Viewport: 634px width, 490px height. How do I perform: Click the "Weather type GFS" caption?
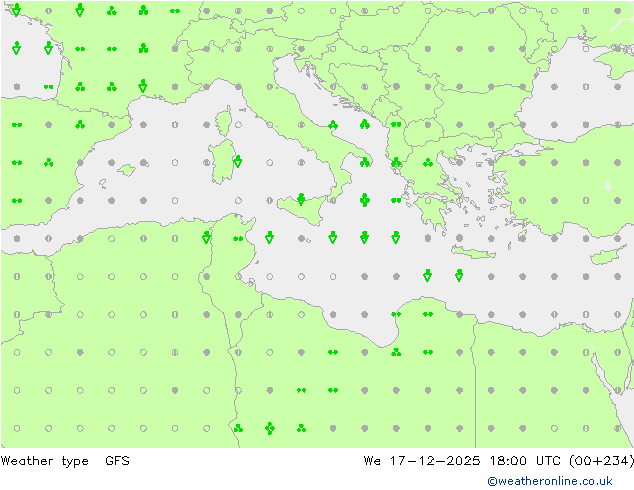point(65,461)
